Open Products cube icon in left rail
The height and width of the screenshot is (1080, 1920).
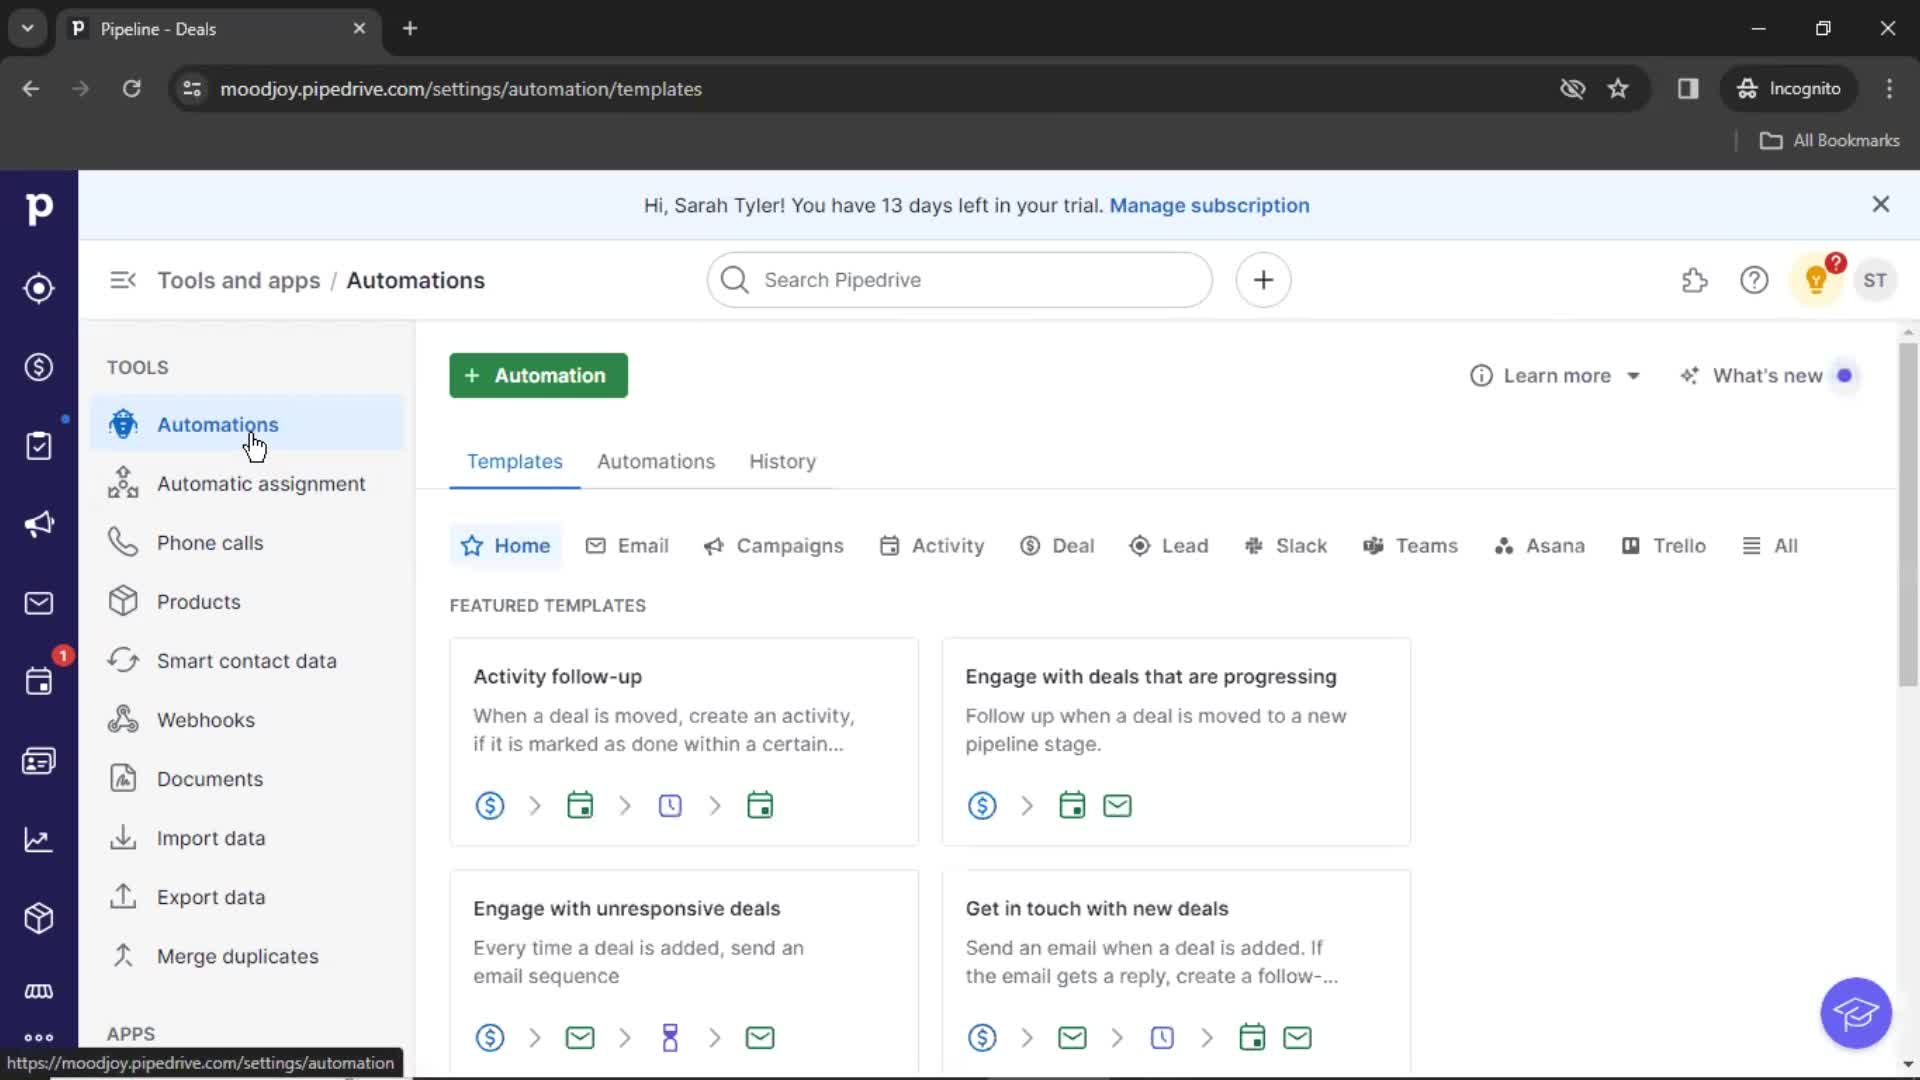point(38,918)
